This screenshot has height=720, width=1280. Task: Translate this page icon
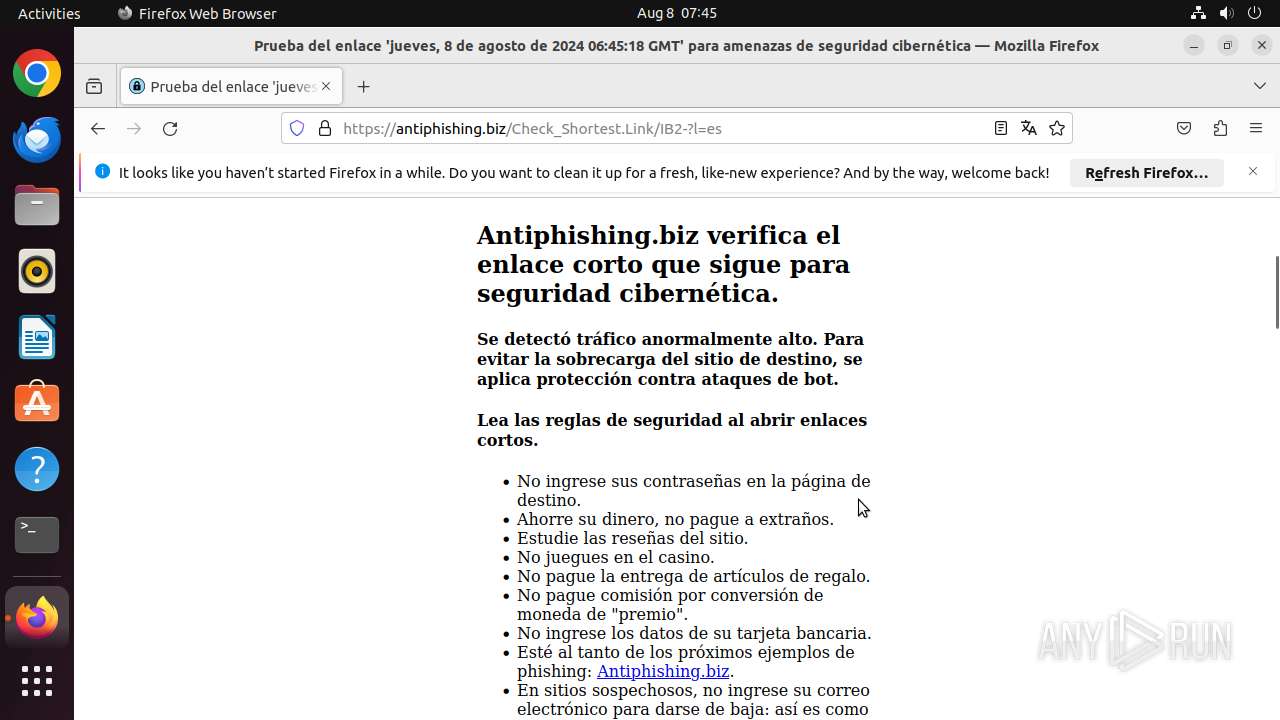pyautogui.click(x=1028, y=128)
